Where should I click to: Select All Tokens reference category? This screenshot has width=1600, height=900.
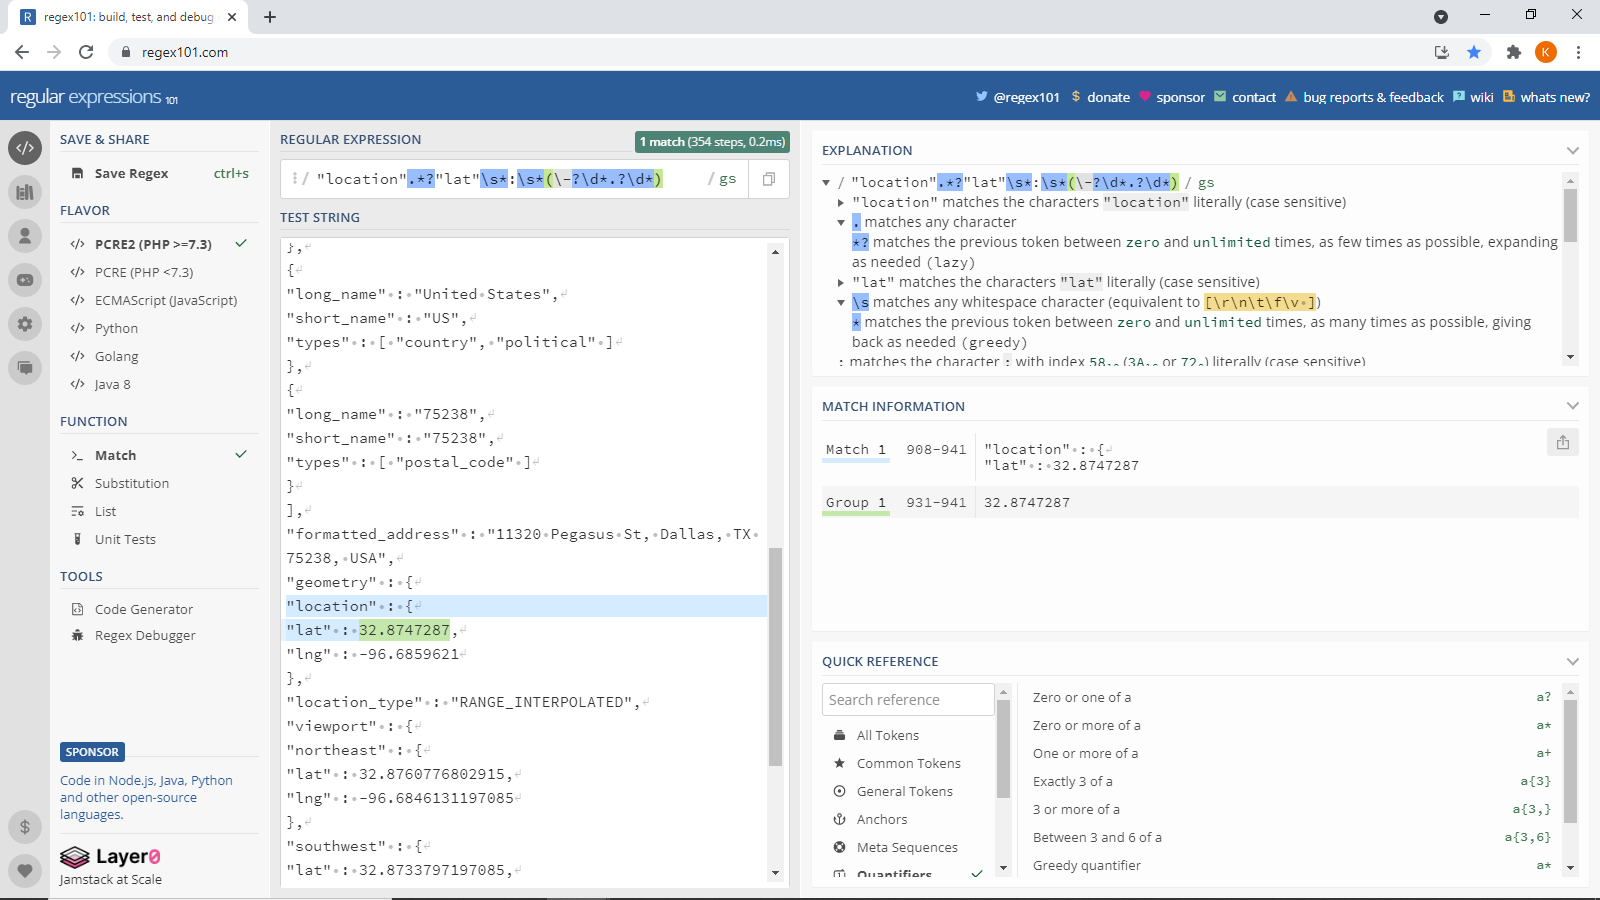click(x=887, y=735)
